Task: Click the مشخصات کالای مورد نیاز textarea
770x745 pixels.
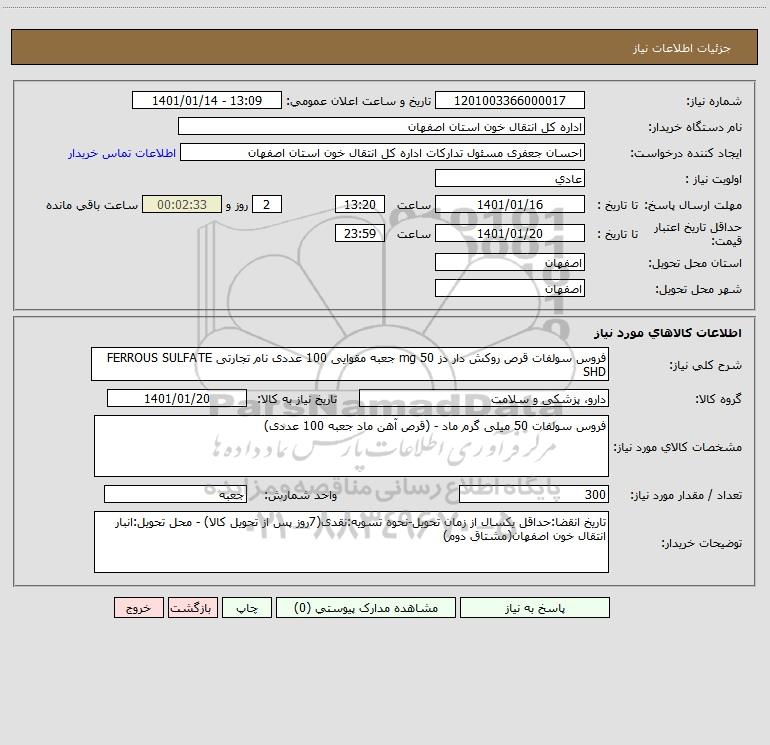Action: click(351, 446)
